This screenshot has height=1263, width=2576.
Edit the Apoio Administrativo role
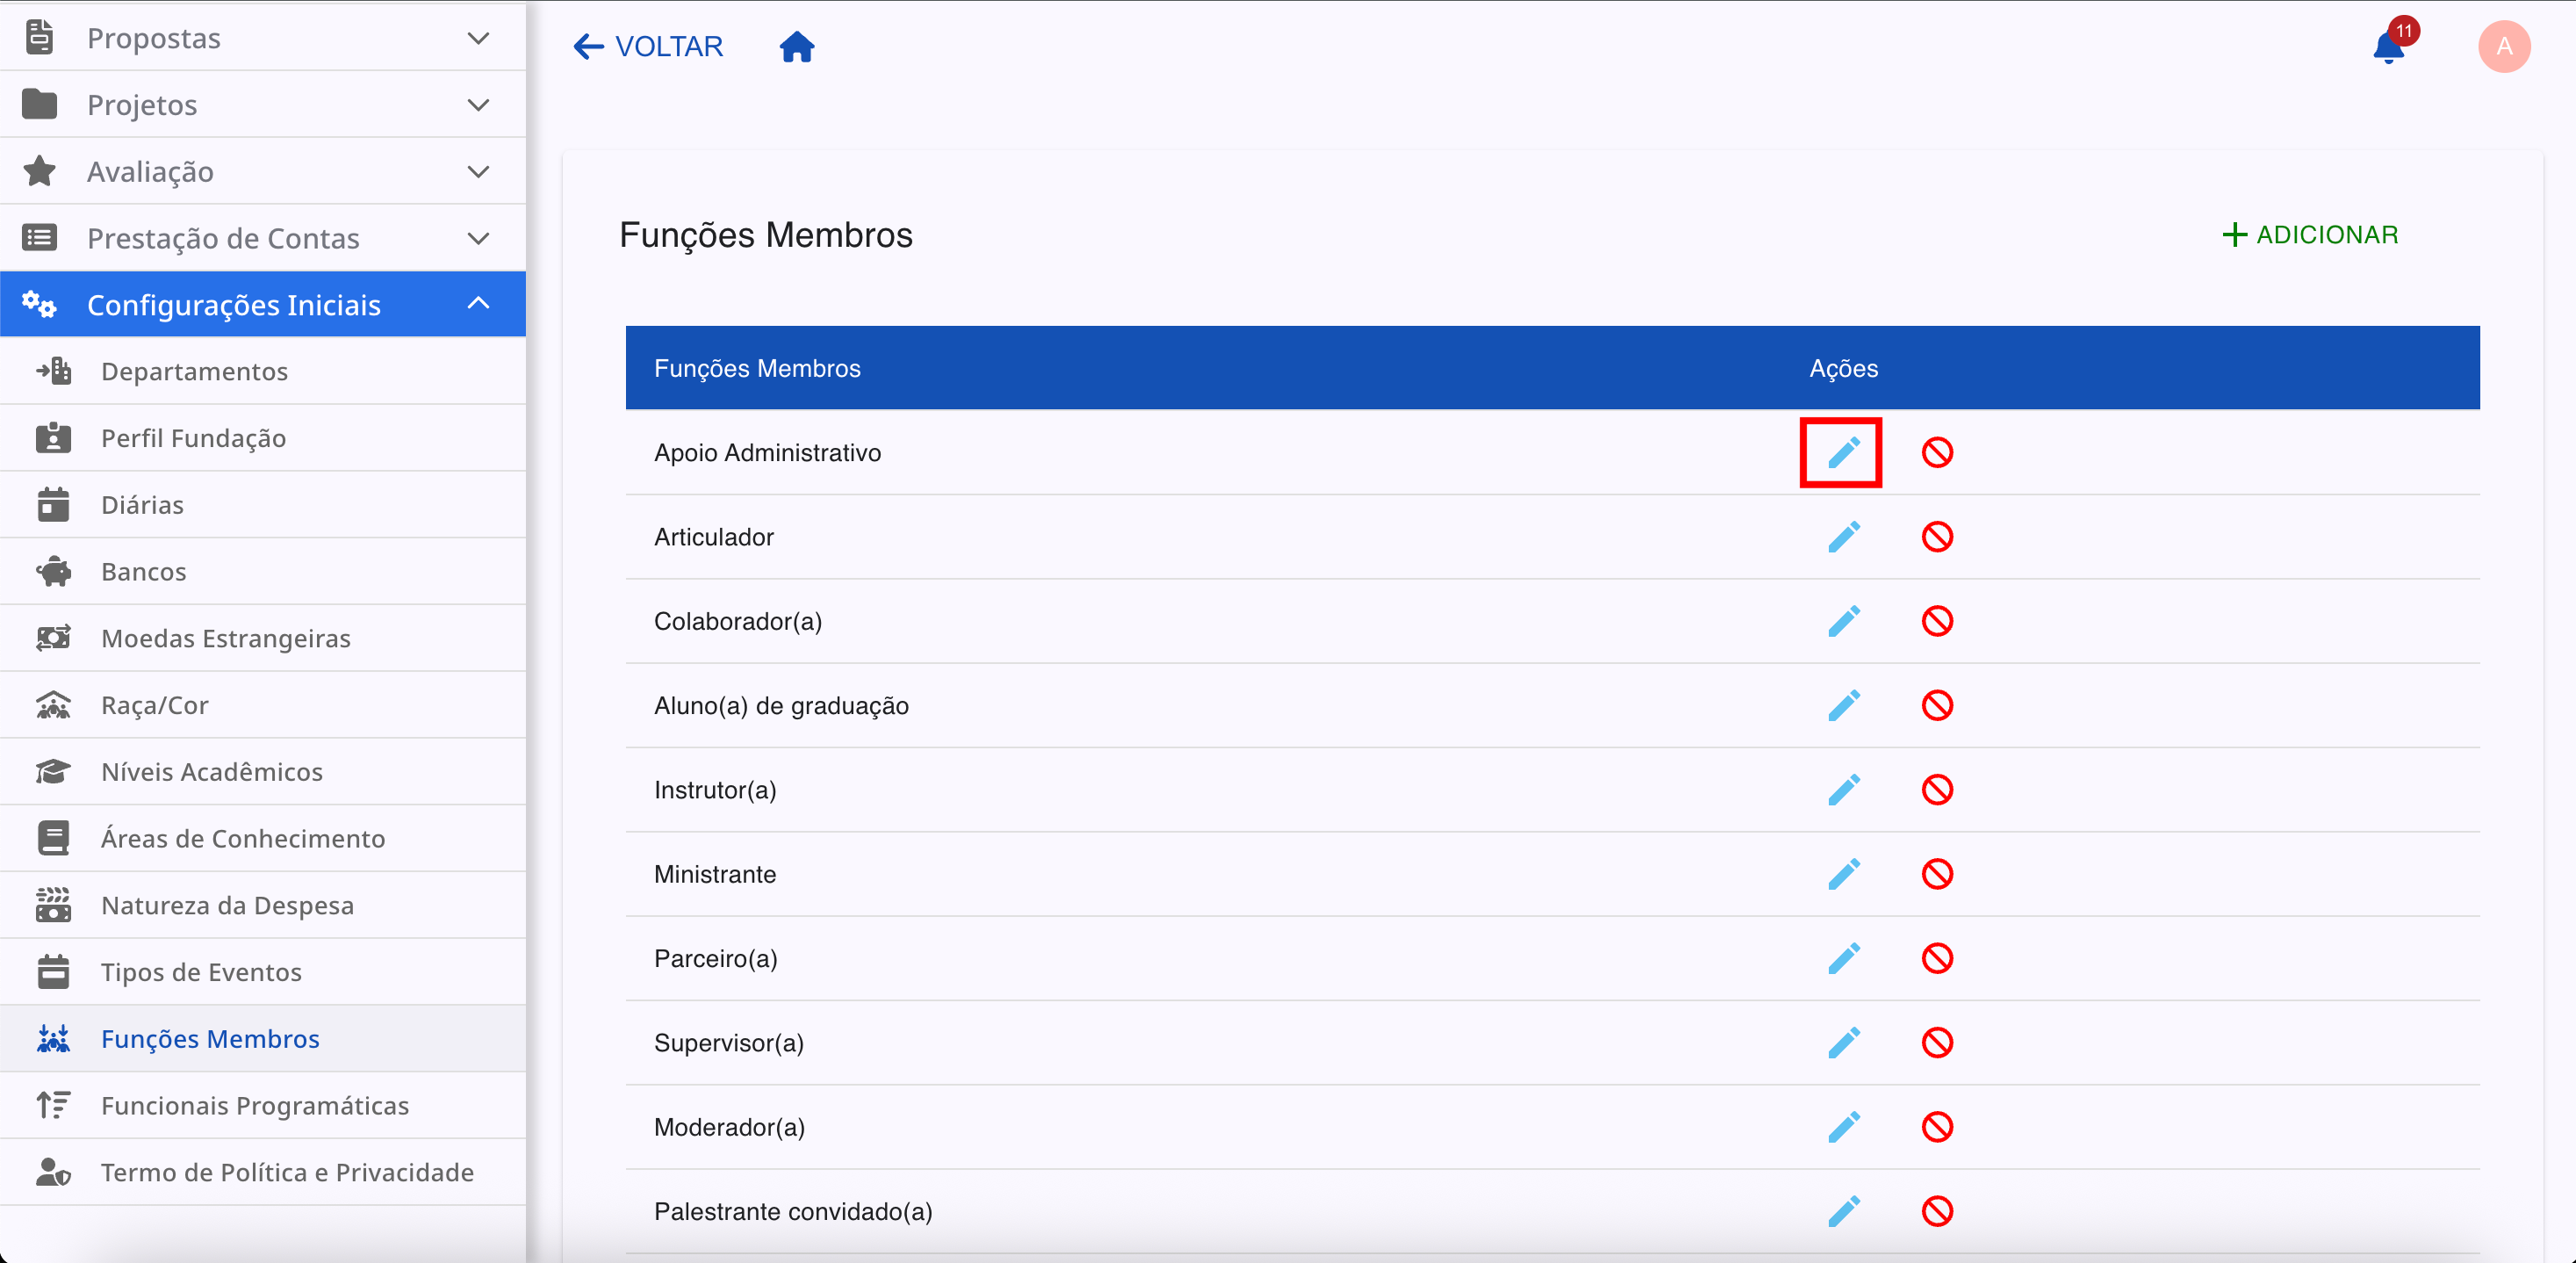pos(1842,452)
